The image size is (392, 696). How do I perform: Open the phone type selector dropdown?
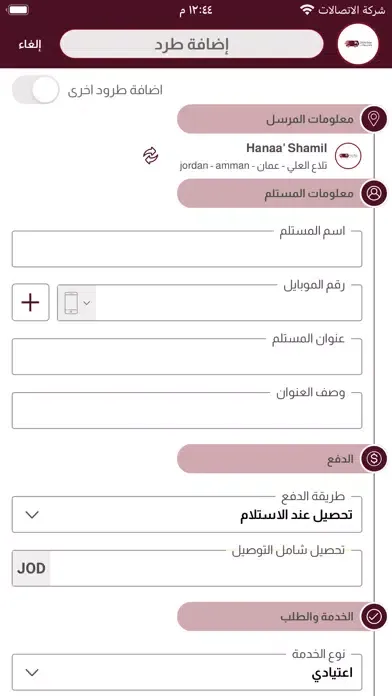click(x=77, y=303)
